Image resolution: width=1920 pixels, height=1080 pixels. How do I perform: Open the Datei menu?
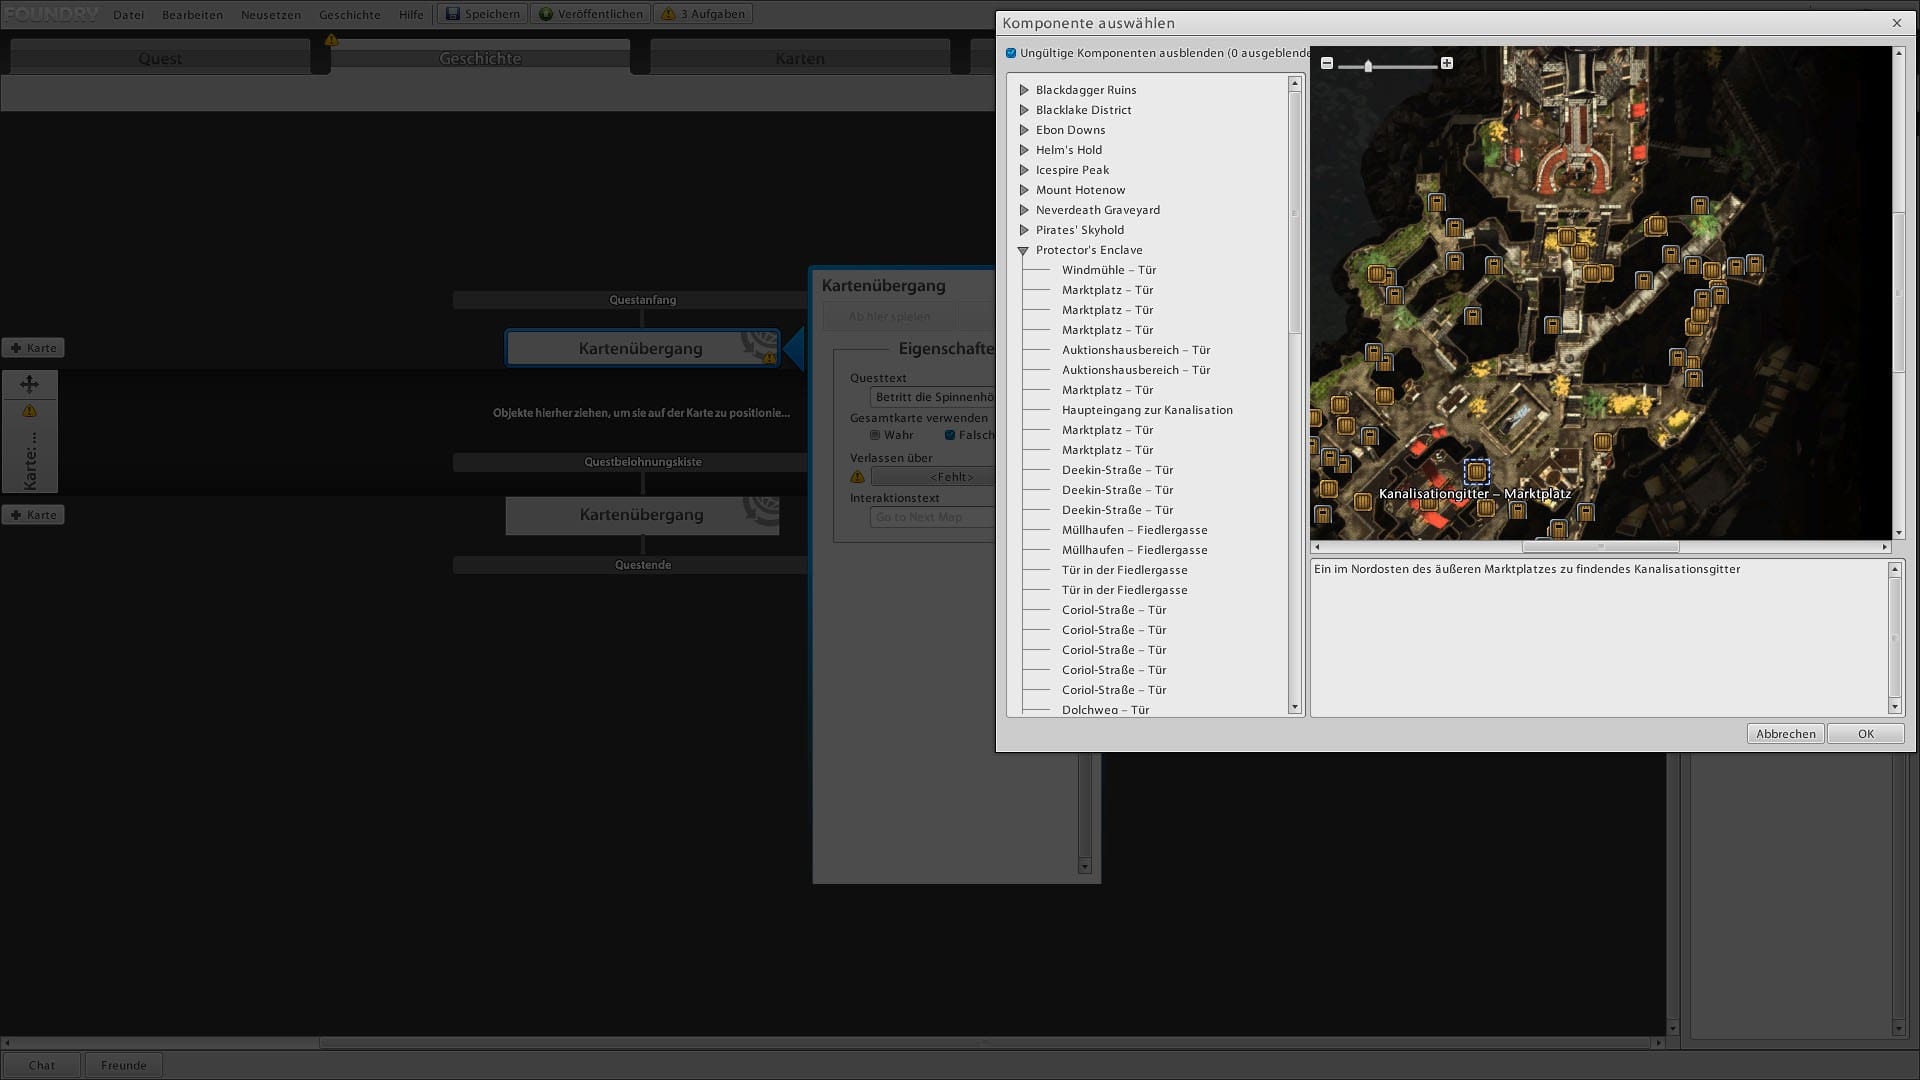(x=128, y=15)
